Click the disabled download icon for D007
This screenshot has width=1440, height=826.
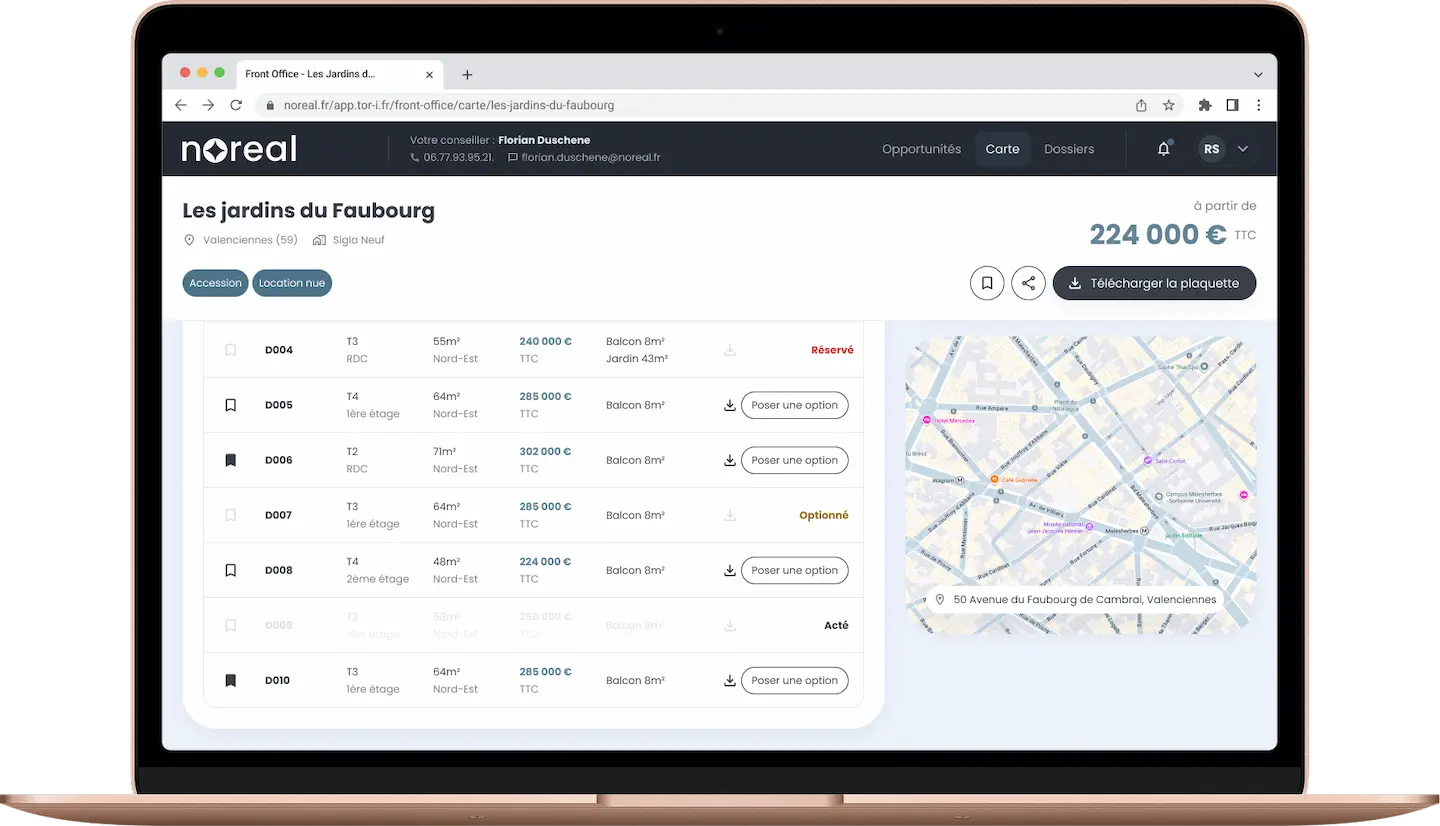[730, 515]
